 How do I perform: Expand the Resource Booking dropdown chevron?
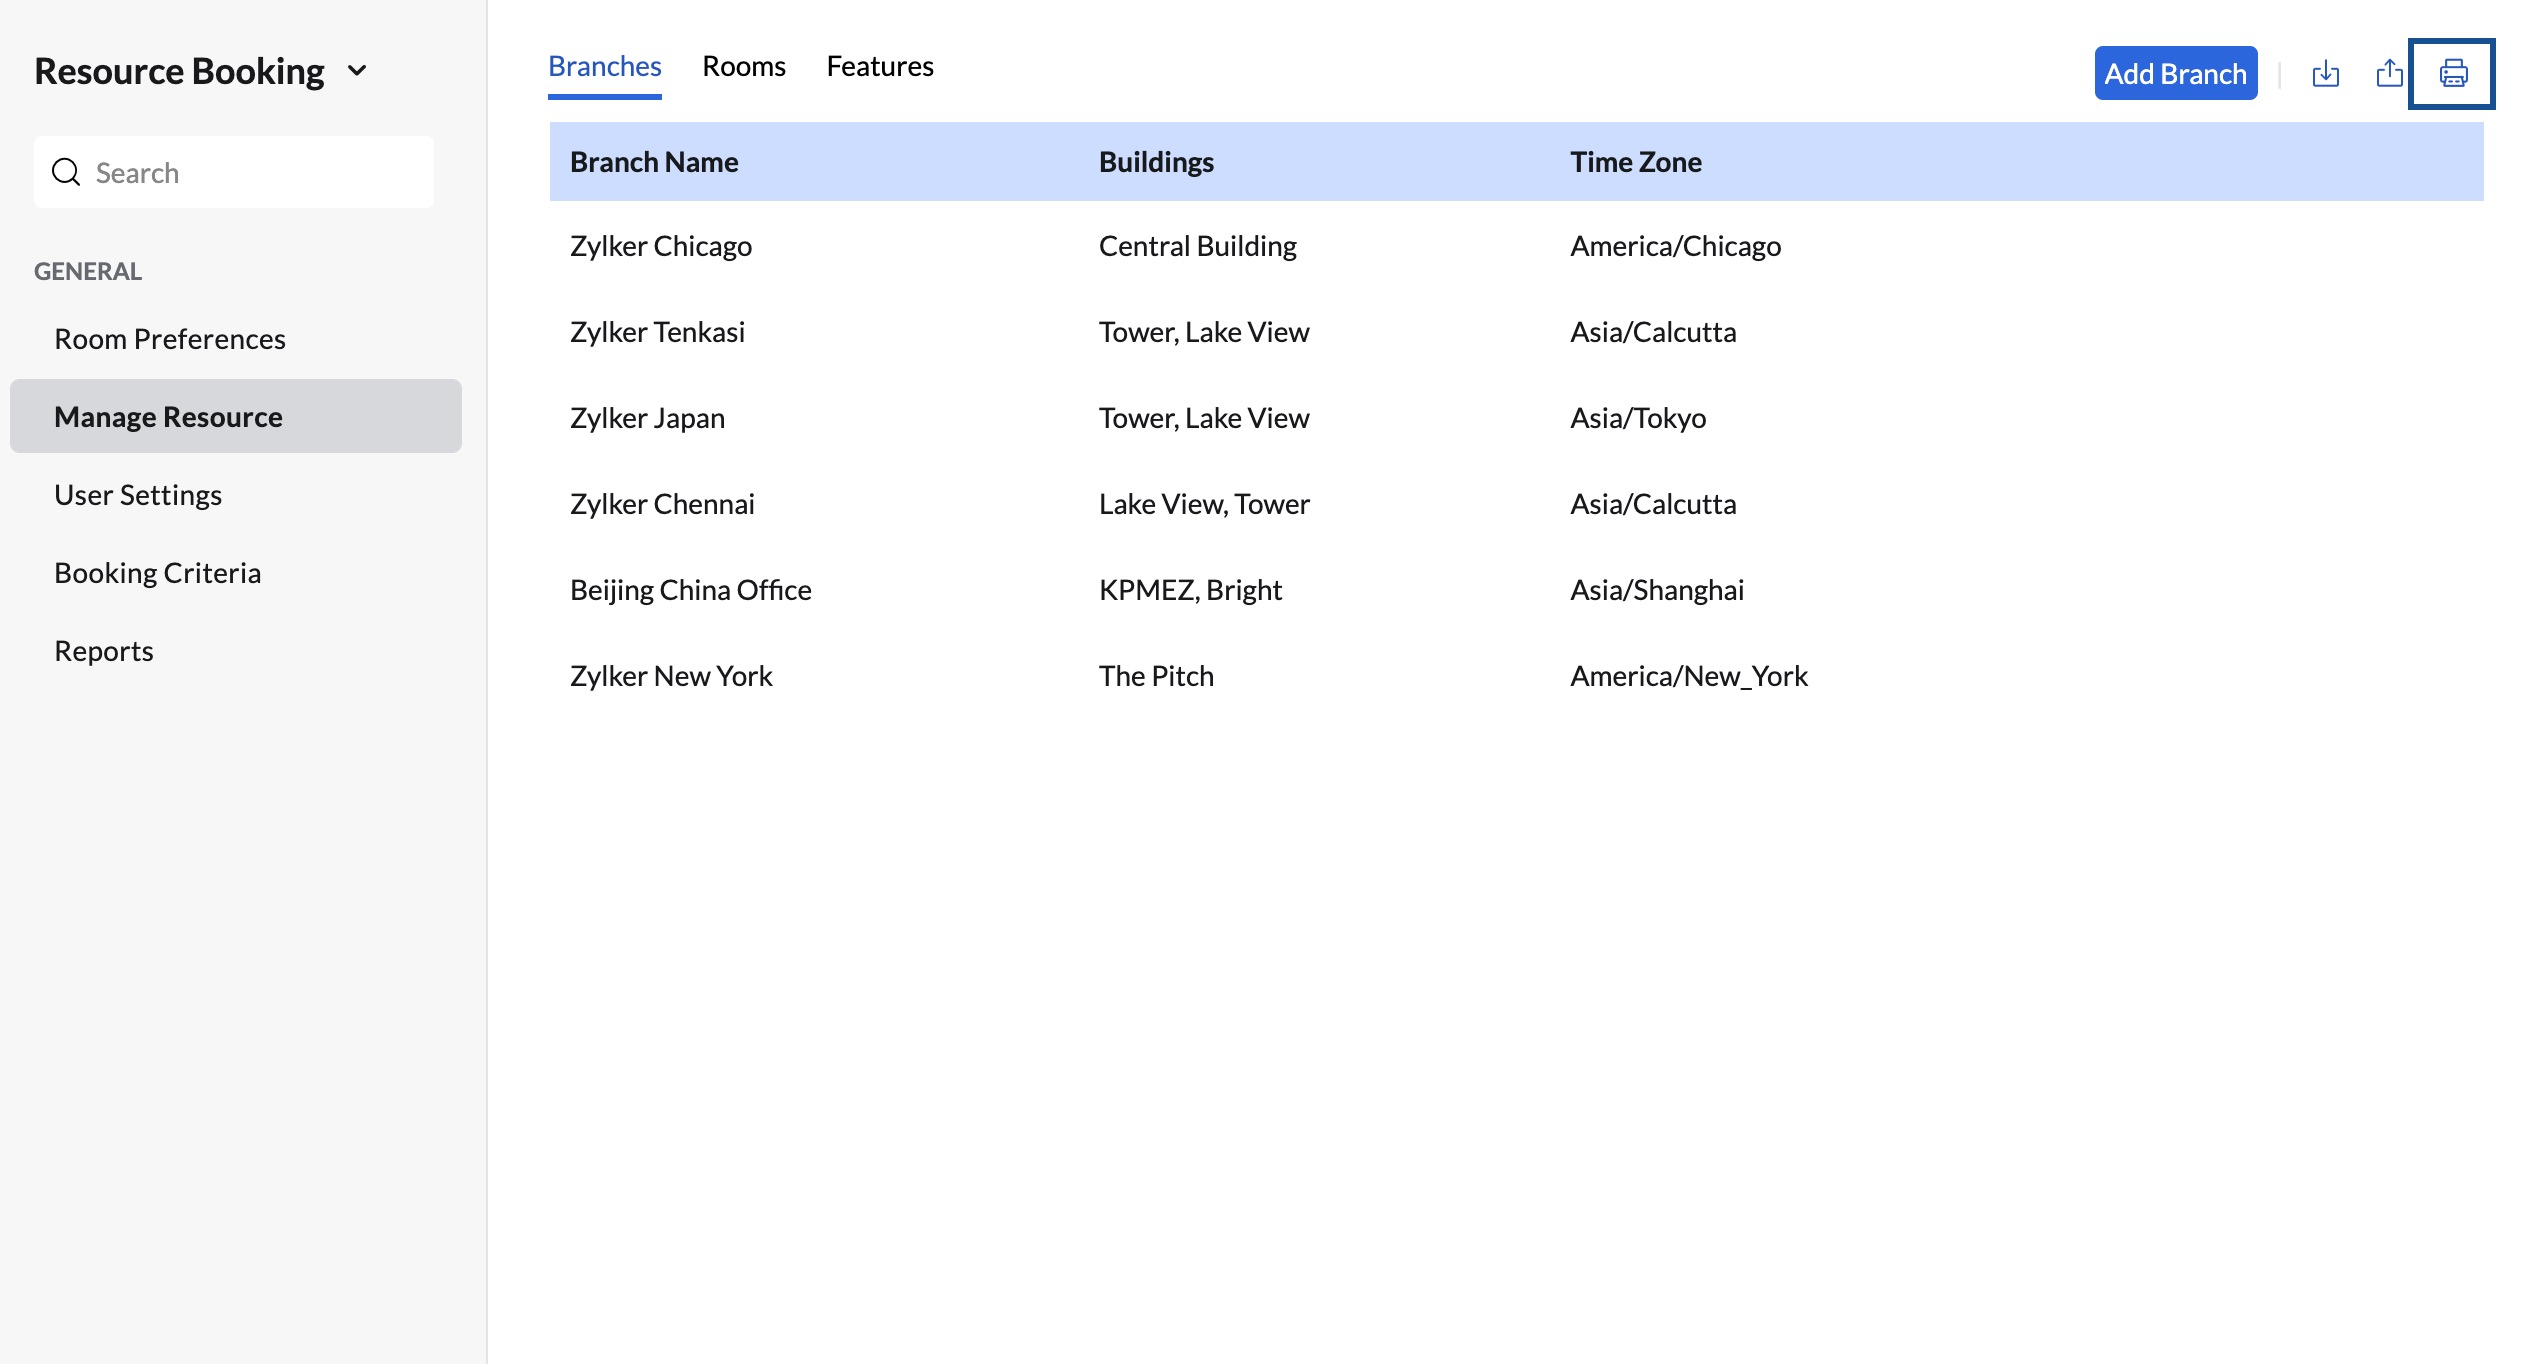point(357,71)
